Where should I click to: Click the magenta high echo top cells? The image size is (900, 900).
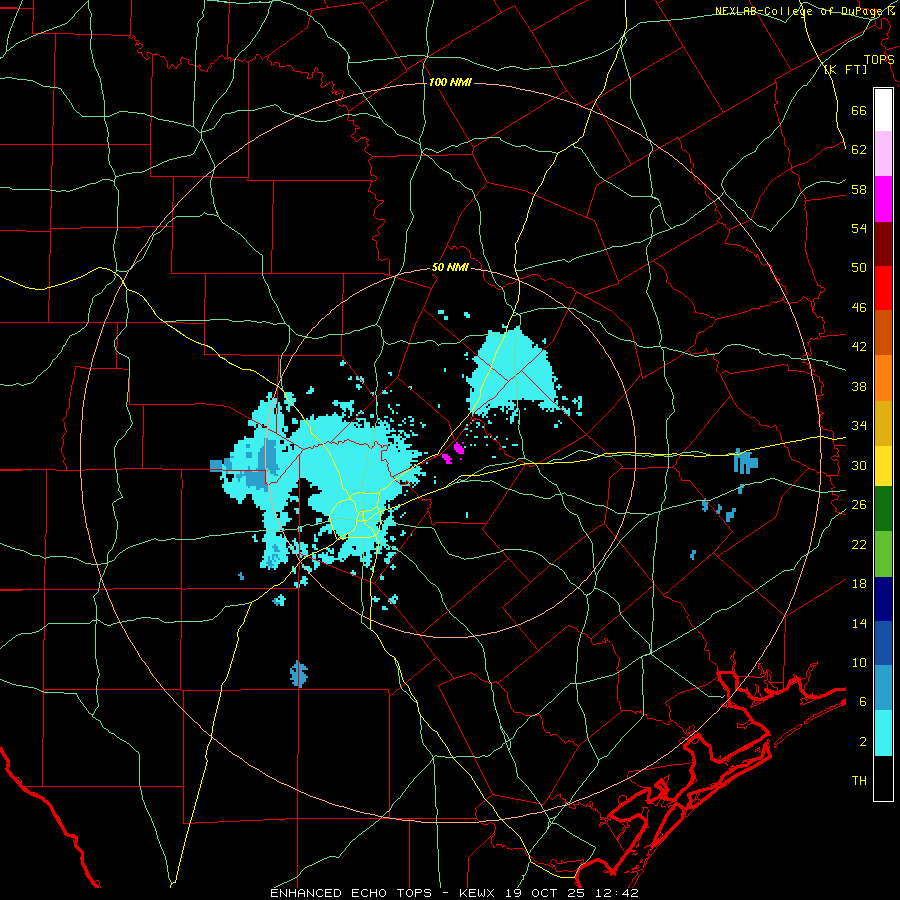(453, 453)
